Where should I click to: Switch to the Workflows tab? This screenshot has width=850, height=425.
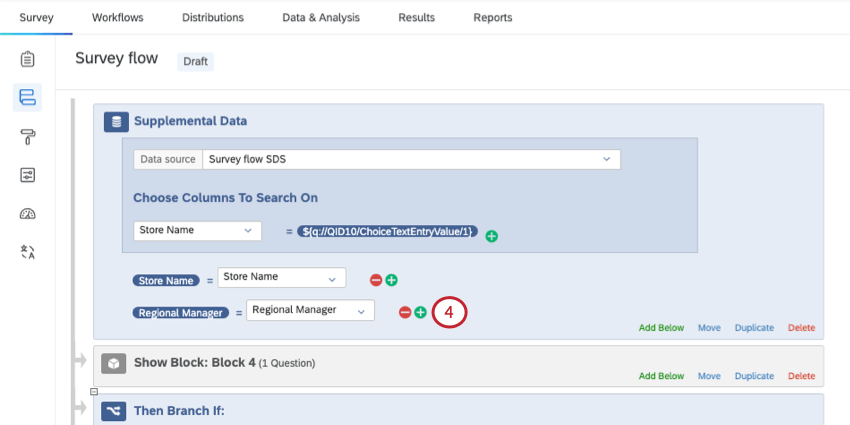coord(117,17)
